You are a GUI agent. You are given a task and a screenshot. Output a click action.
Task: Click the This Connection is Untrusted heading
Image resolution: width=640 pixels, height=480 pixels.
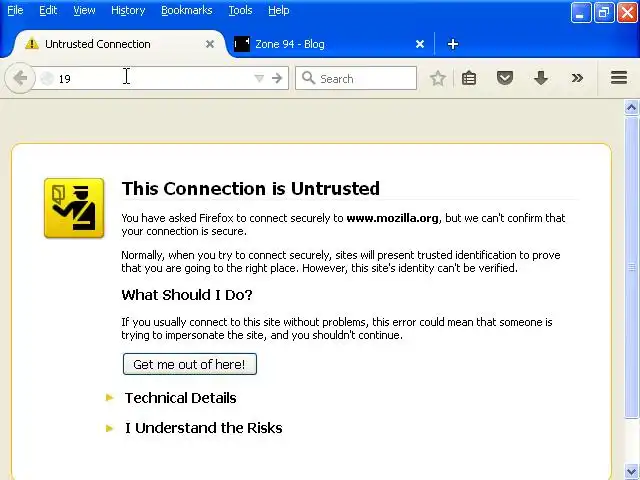pyautogui.click(x=251, y=189)
